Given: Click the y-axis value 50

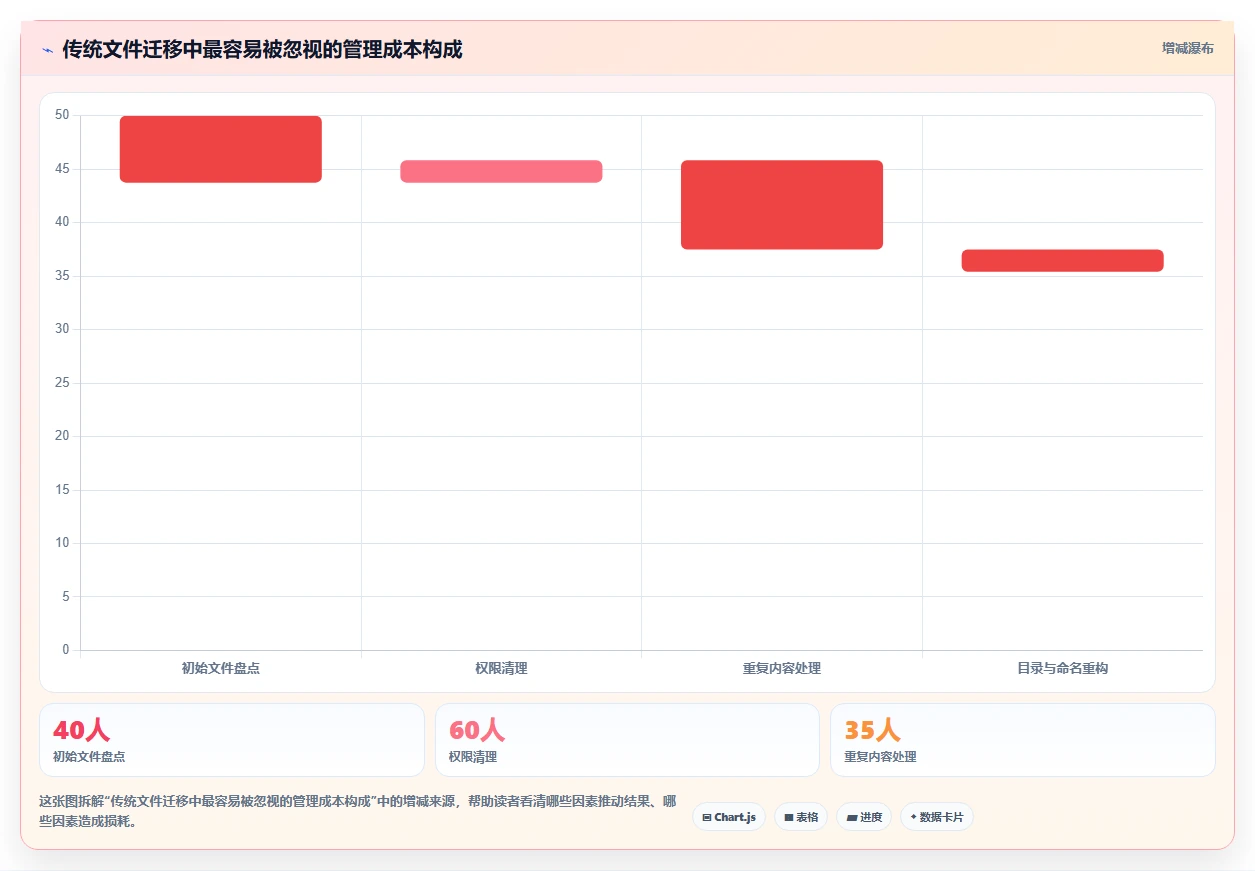Looking at the screenshot, I should tap(62, 115).
